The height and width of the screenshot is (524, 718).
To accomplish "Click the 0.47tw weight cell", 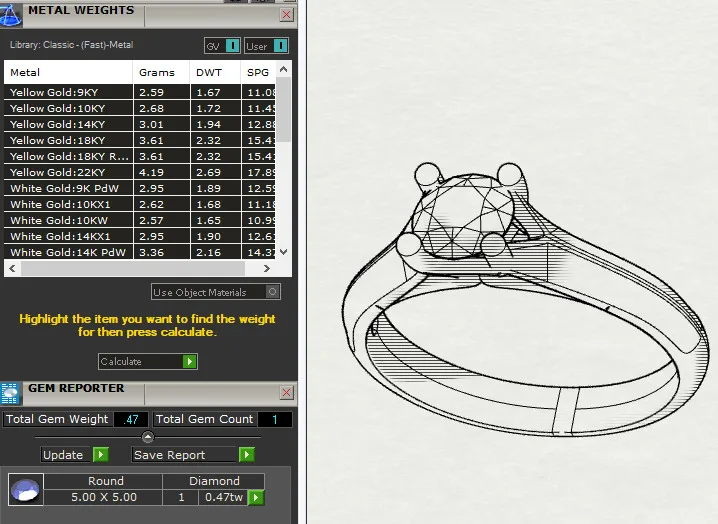I will (223, 497).
